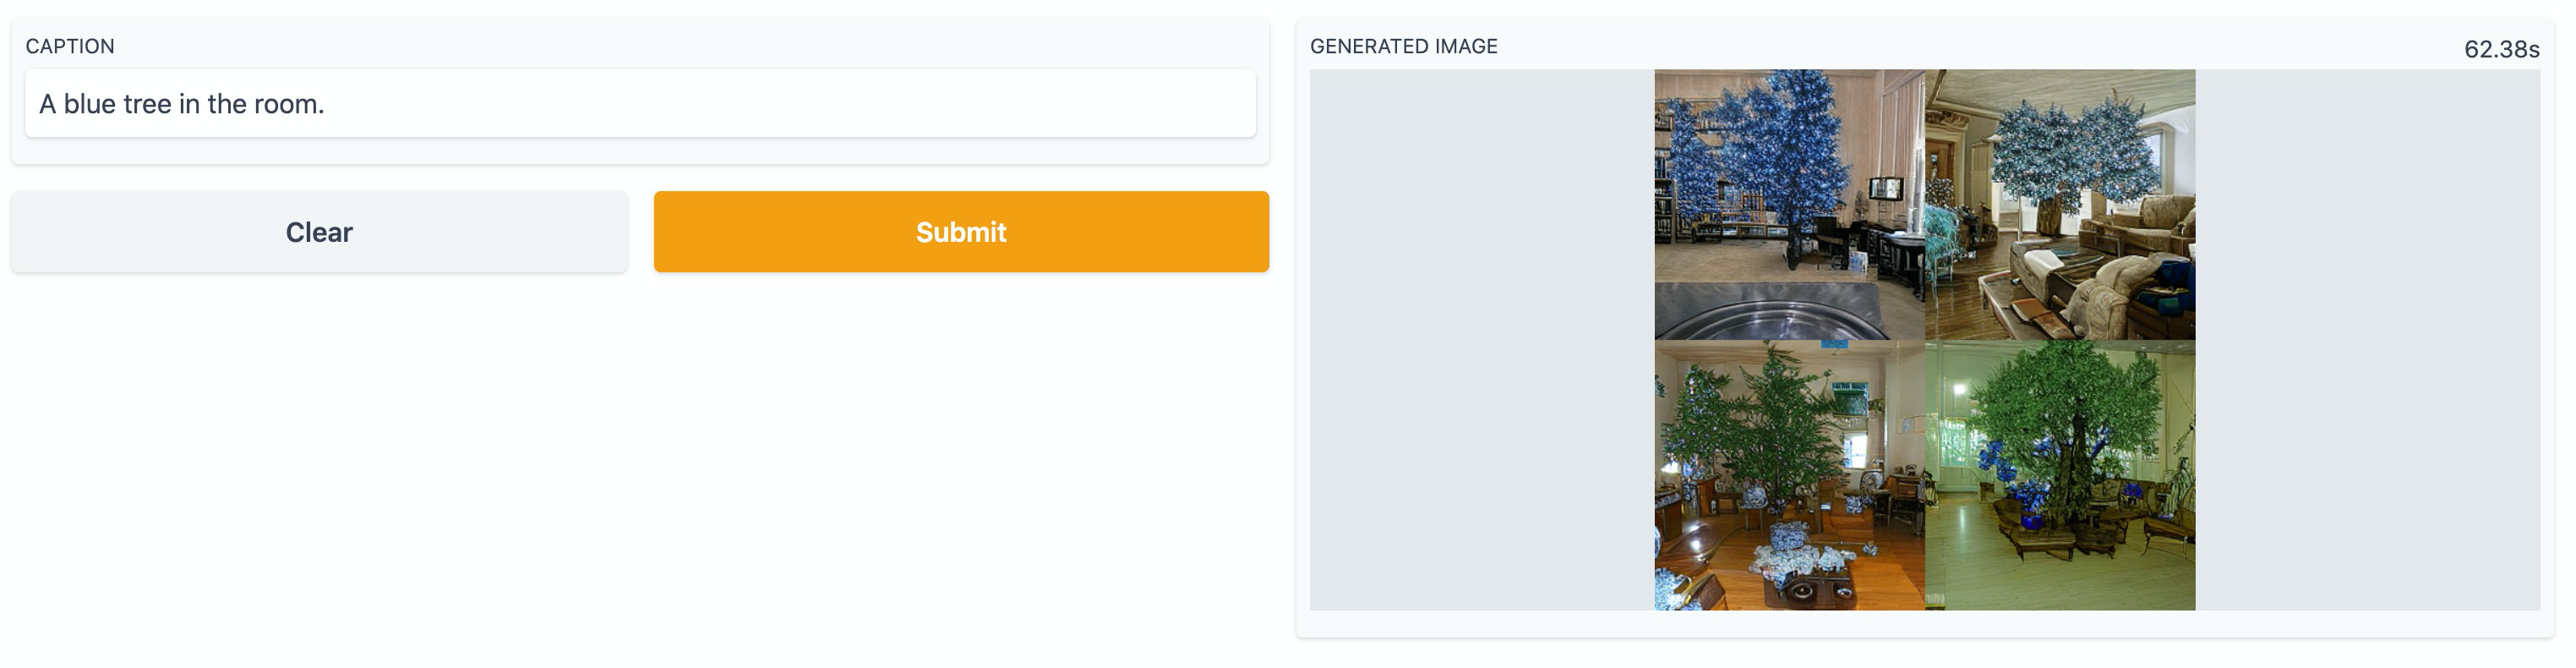
Task: Click the gray blank area right of the images
Action: coord(2367,340)
